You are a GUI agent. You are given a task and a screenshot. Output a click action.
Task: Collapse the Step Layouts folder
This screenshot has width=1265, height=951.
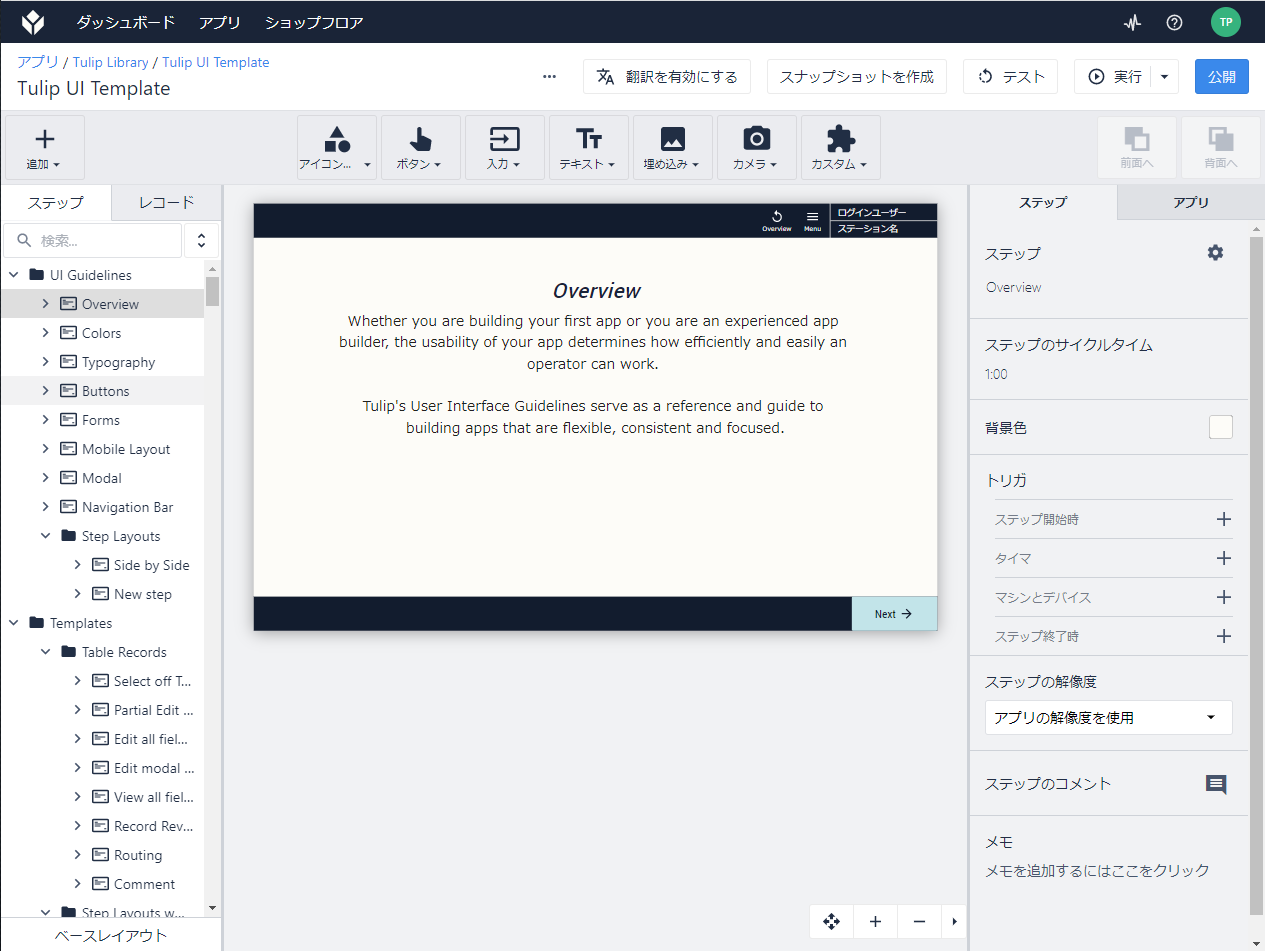tap(45, 536)
